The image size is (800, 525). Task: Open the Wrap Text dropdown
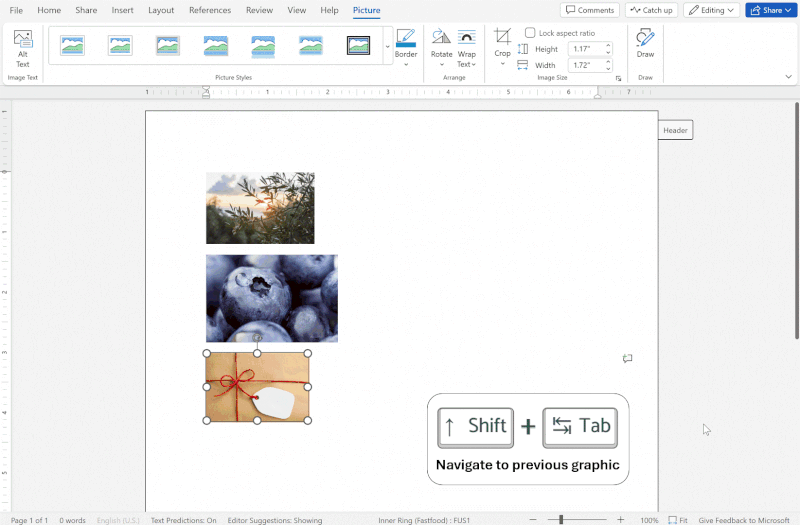pos(466,47)
